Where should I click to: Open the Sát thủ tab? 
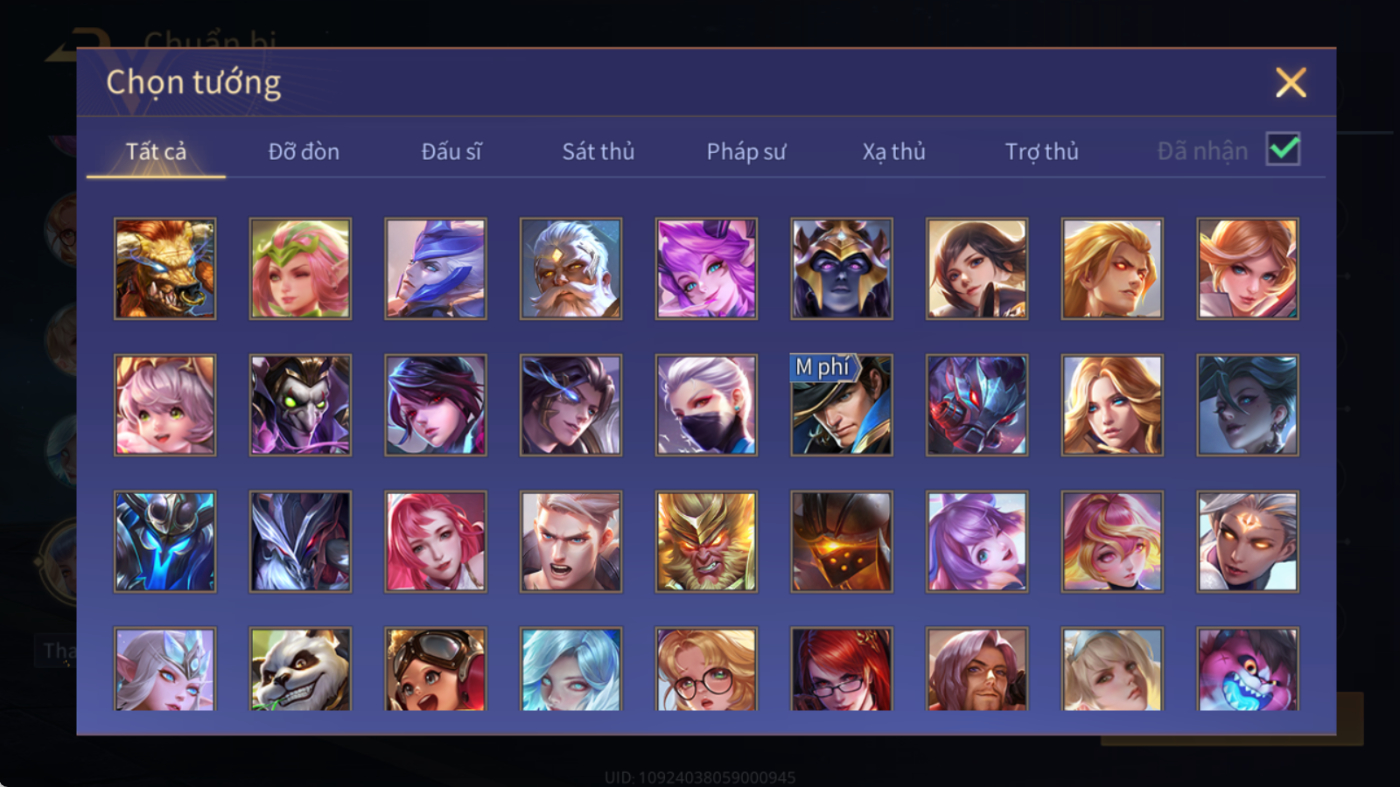(598, 151)
